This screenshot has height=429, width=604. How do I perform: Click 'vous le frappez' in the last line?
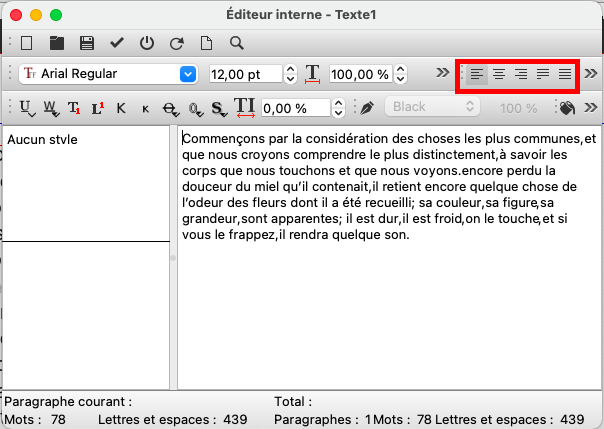(x=228, y=235)
